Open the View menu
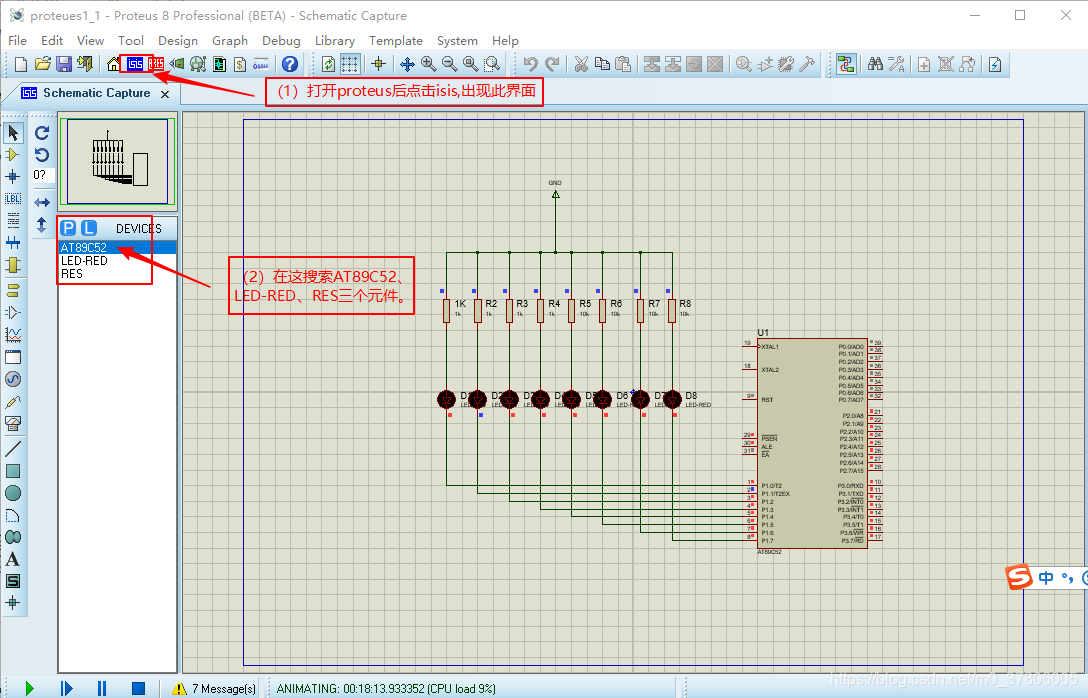Viewport: 1088px width, 698px height. (90, 41)
